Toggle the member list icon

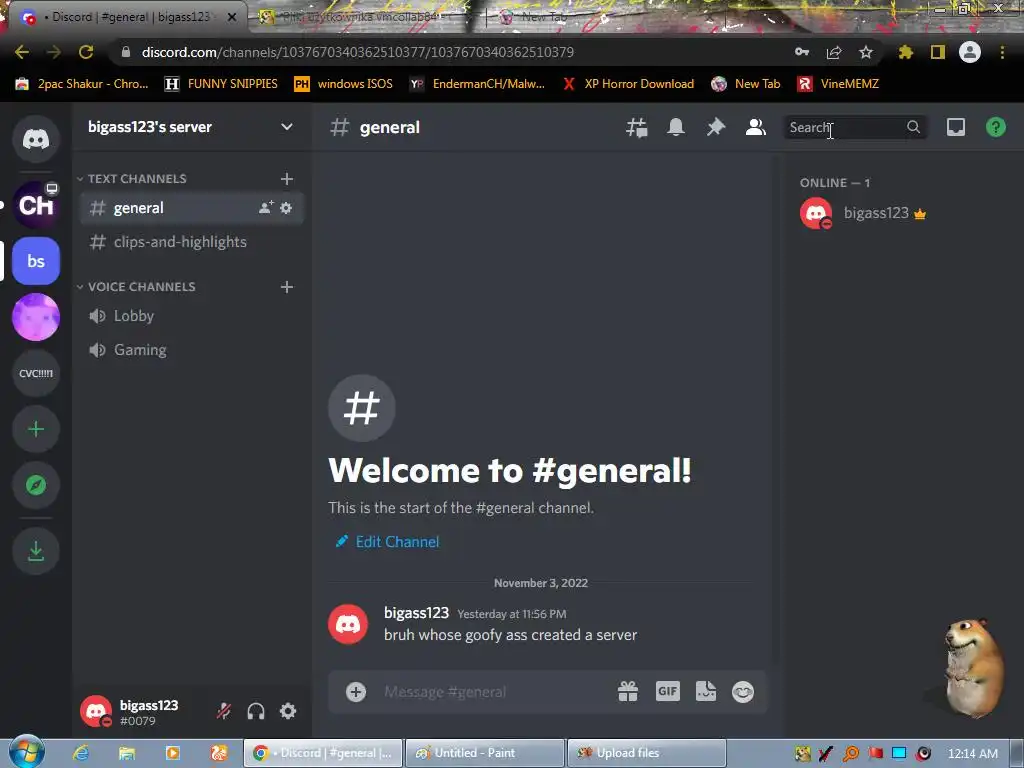[756, 127]
